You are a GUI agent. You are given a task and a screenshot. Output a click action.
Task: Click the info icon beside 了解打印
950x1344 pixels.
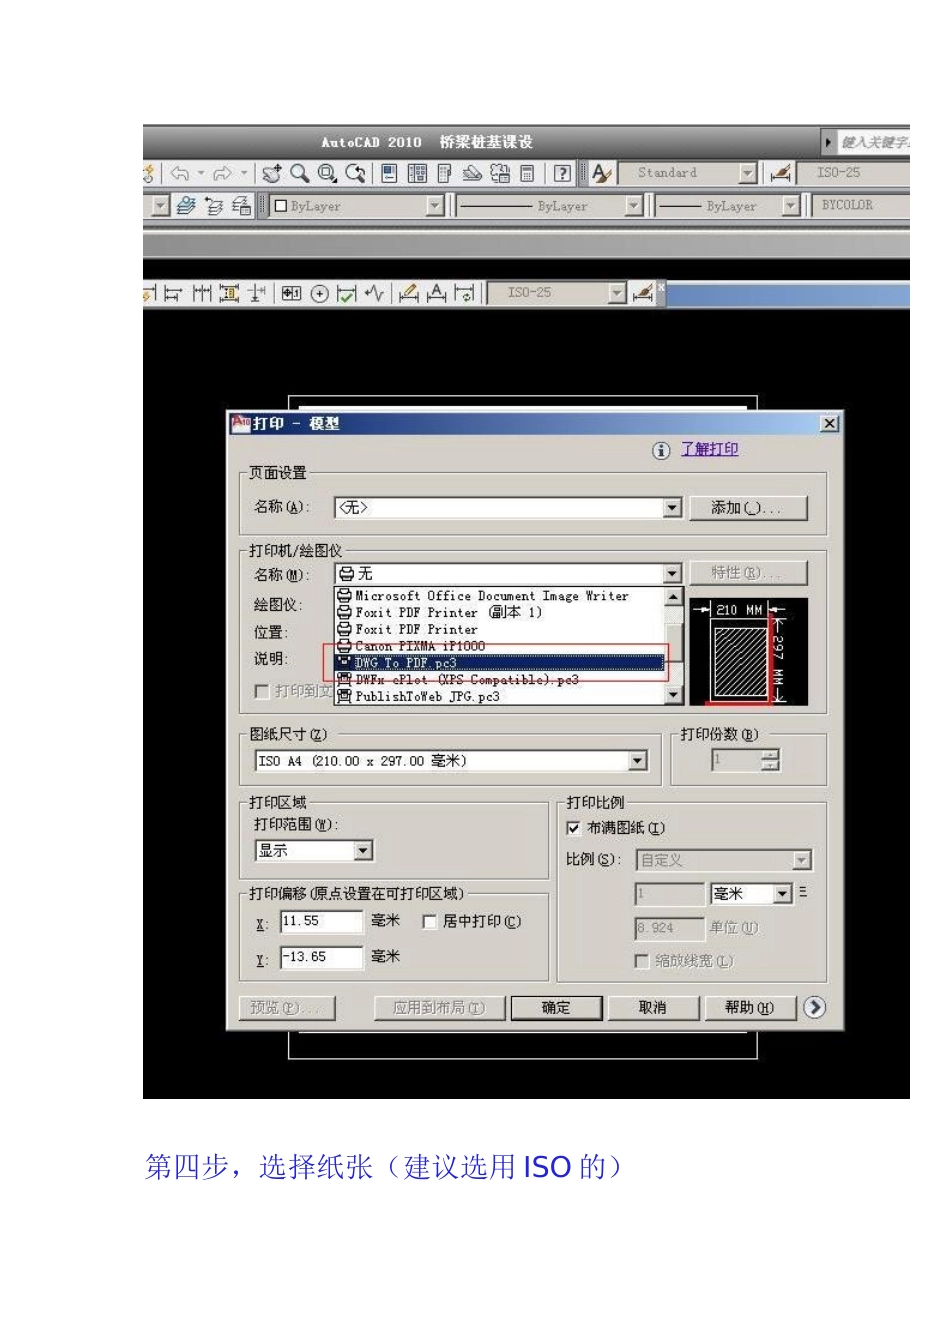pos(661,451)
